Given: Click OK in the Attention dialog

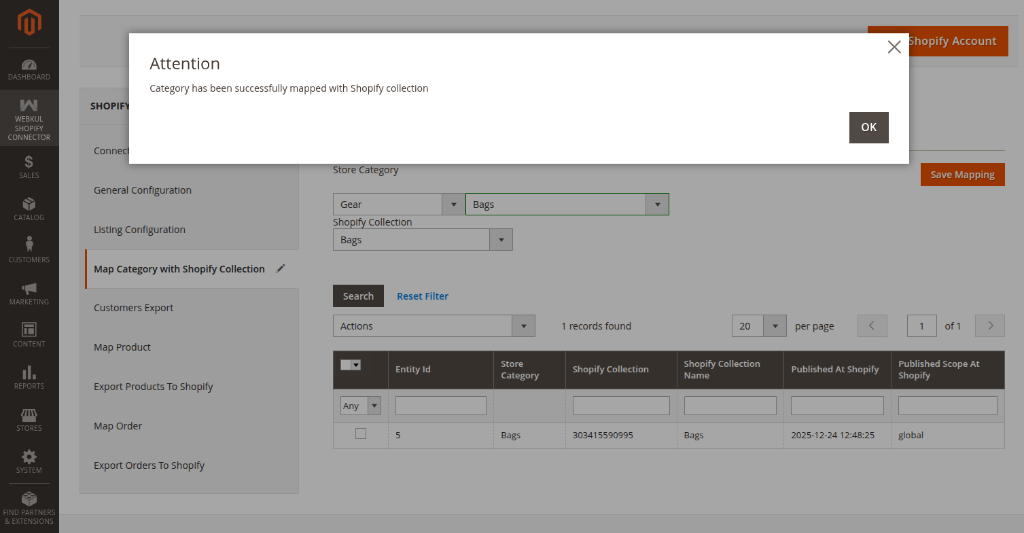Looking at the screenshot, I should point(869,127).
